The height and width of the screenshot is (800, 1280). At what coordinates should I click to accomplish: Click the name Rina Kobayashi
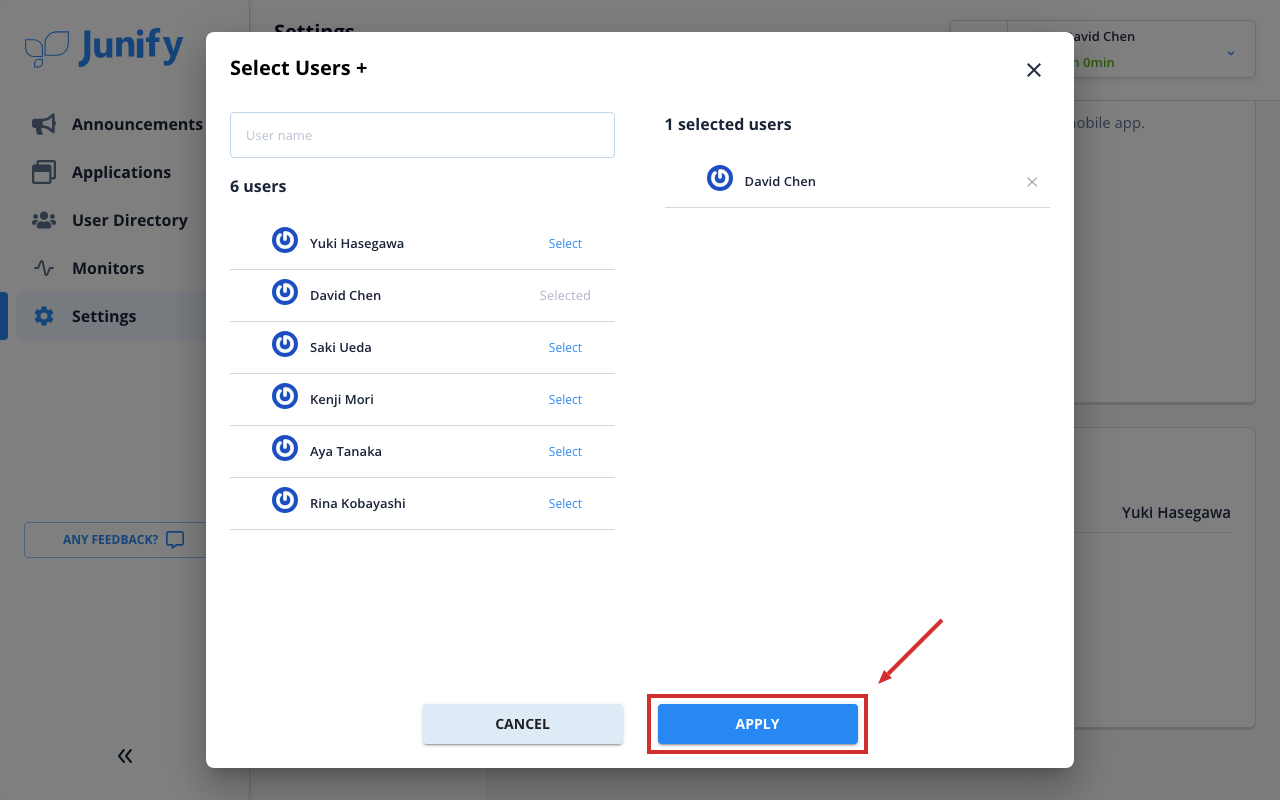tap(358, 504)
